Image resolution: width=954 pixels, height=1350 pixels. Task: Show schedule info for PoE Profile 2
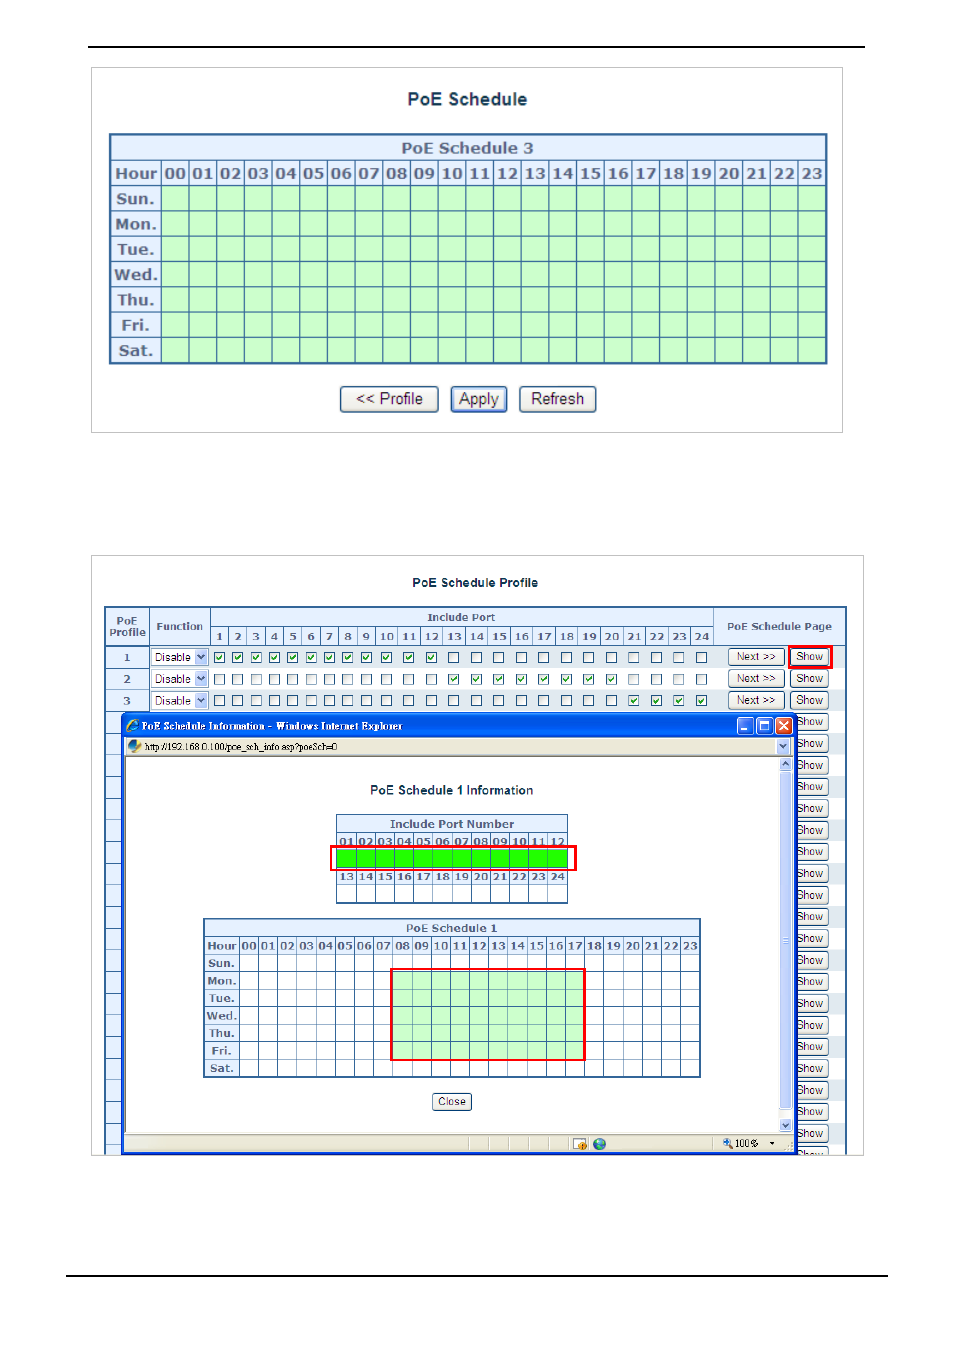pyautogui.click(x=810, y=679)
